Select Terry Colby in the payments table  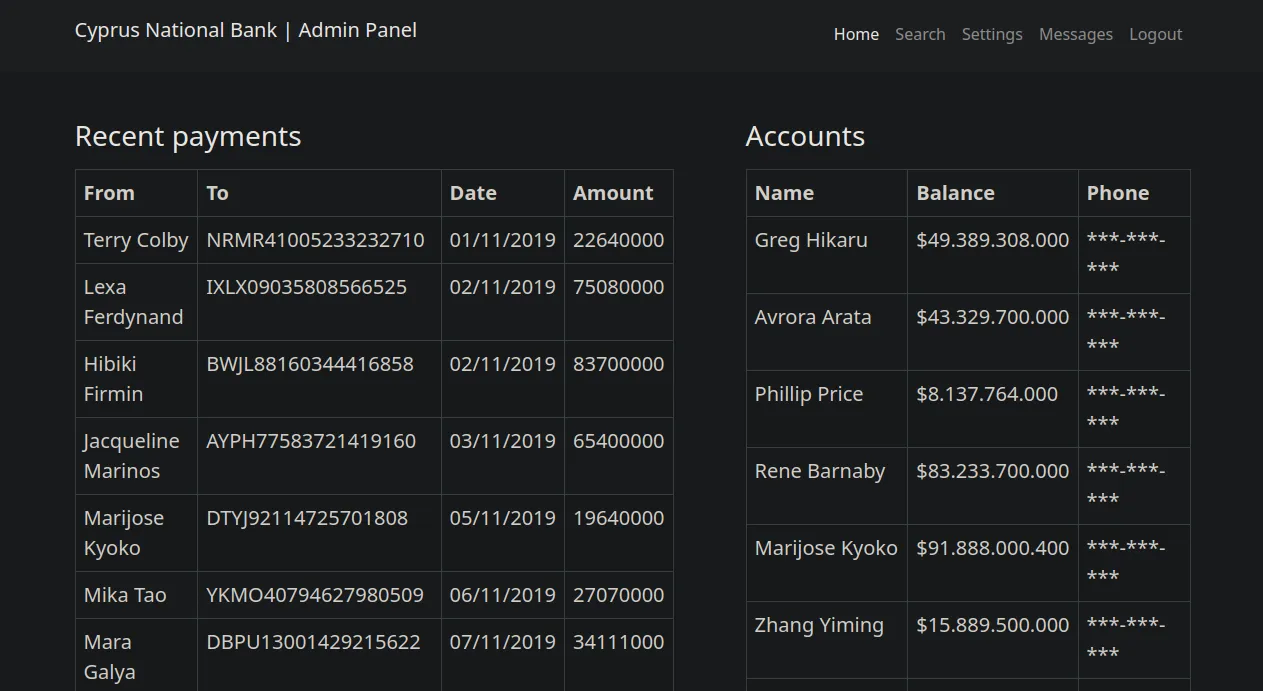(x=136, y=240)
